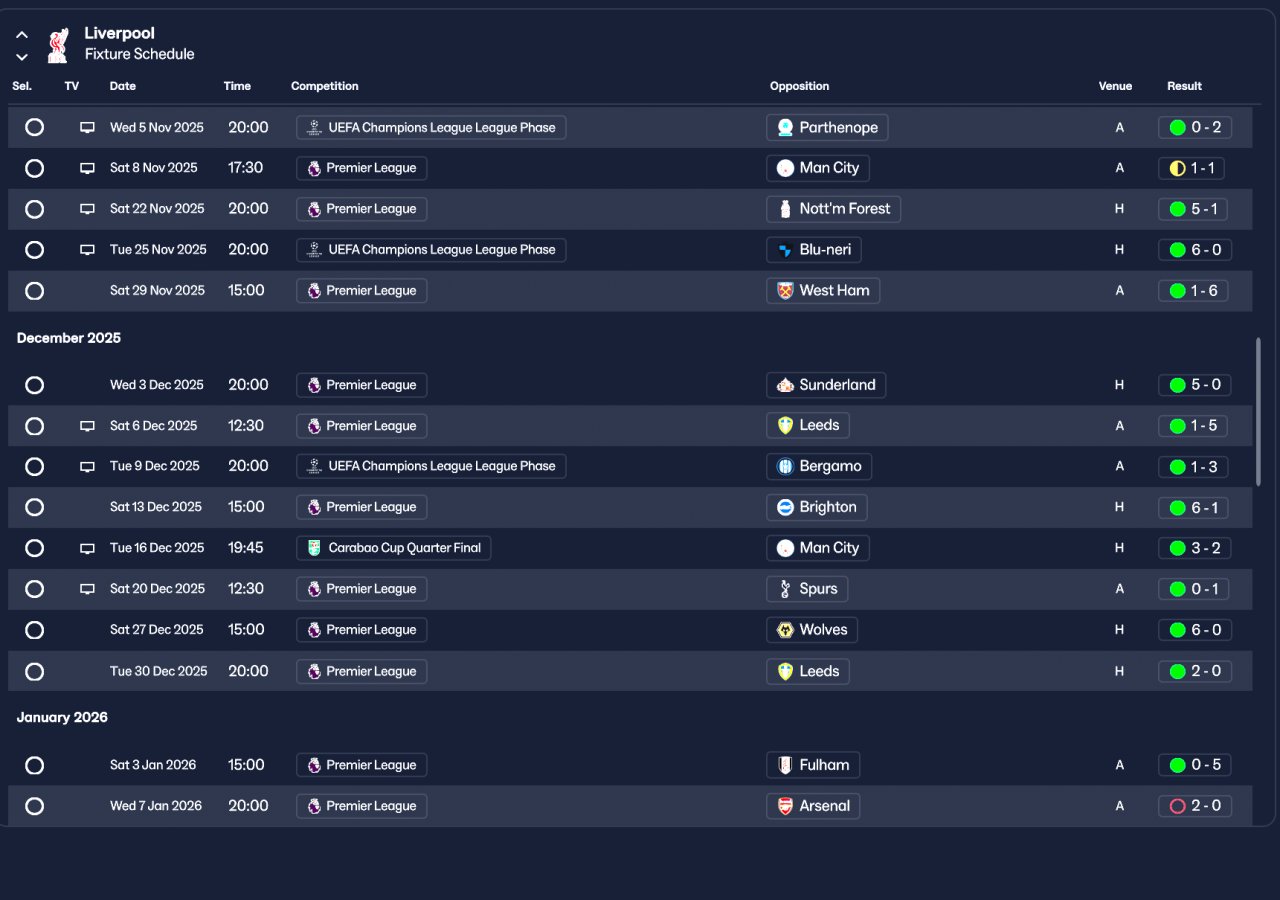
Task: Sort by the Result column header
Action: click(1184, 86)
